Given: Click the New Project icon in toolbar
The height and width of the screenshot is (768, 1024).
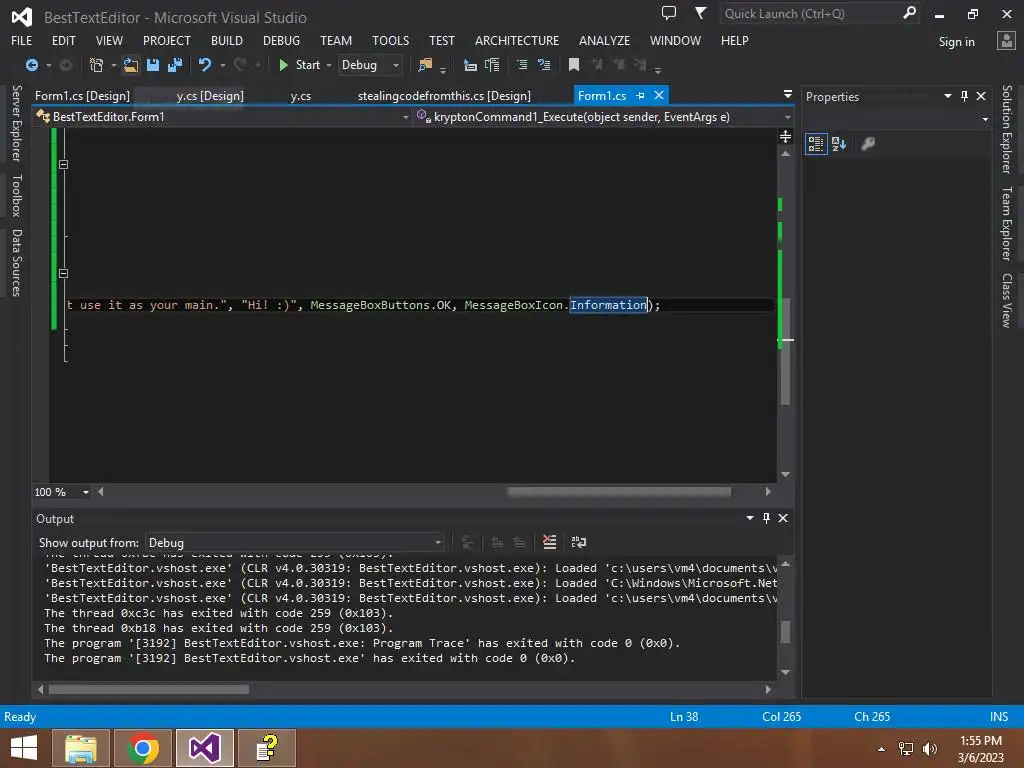Looking at the screenshot, I should (96, 65).
